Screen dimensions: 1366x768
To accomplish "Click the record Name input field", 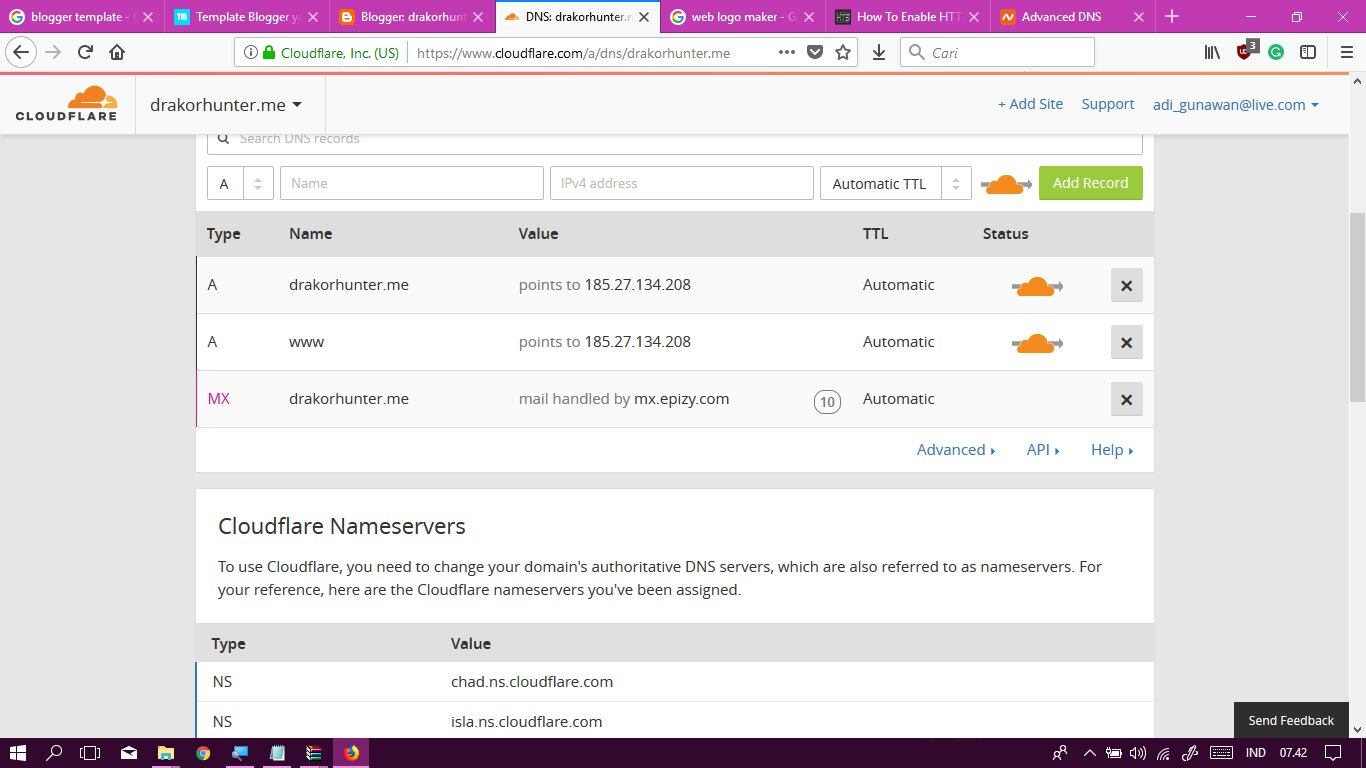I will [x=412, y=183].
